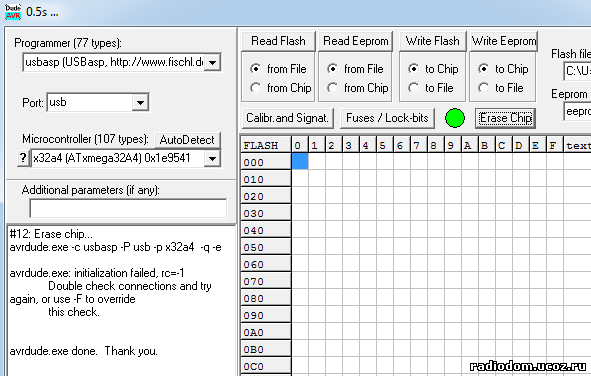Click flash address row 070
This screenshot has height=376, width=591.
tap(266, 281)
